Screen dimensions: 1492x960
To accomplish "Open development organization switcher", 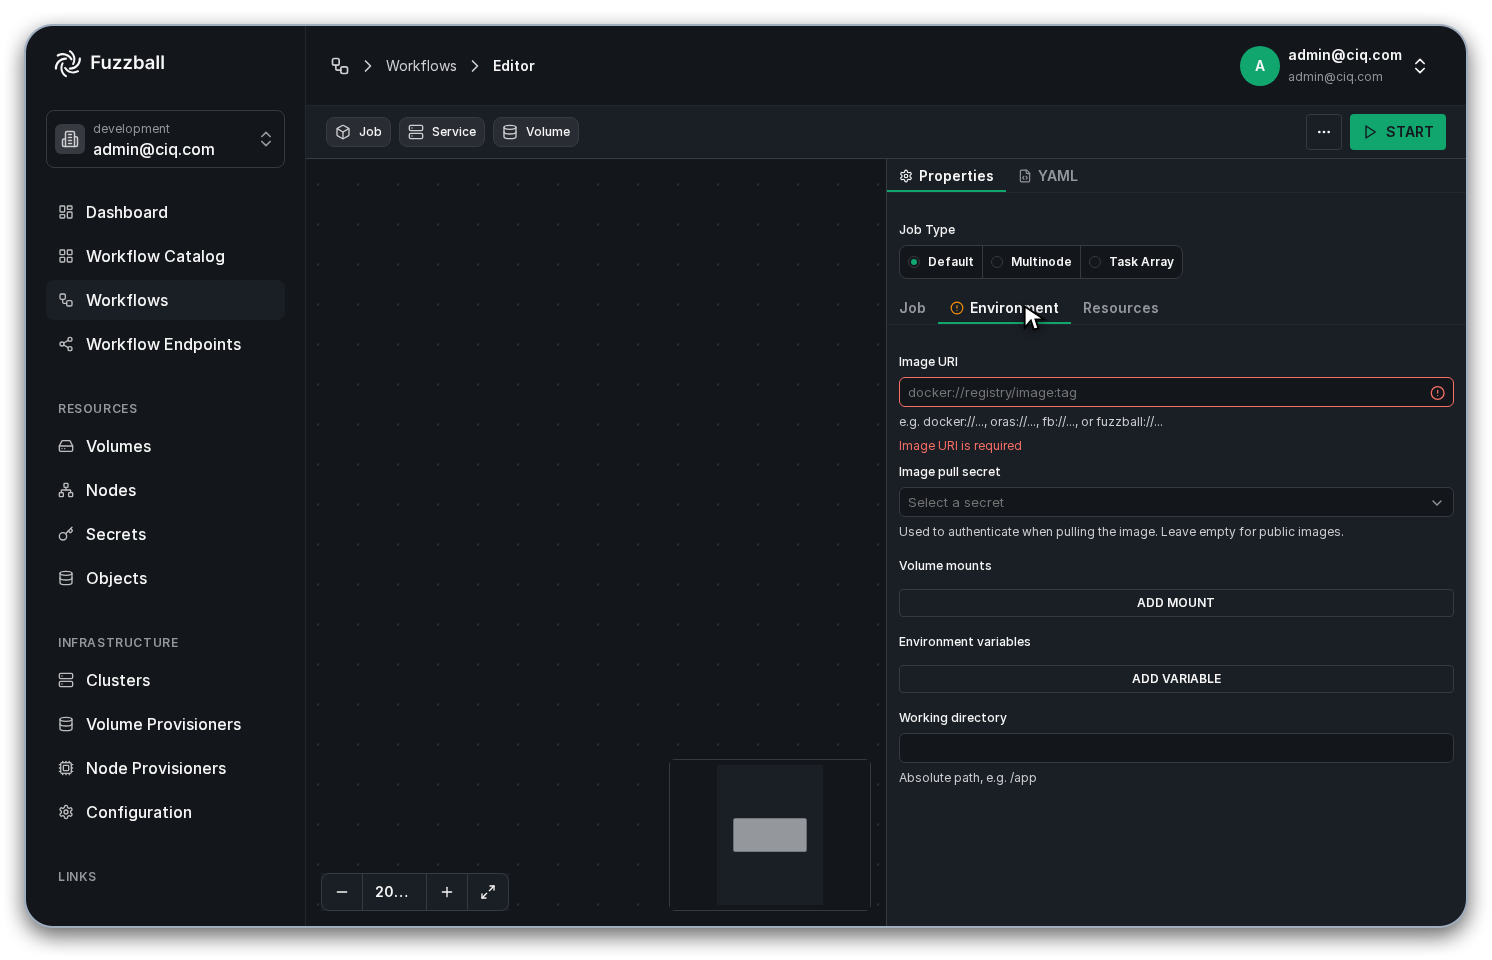I will point(165,139).
